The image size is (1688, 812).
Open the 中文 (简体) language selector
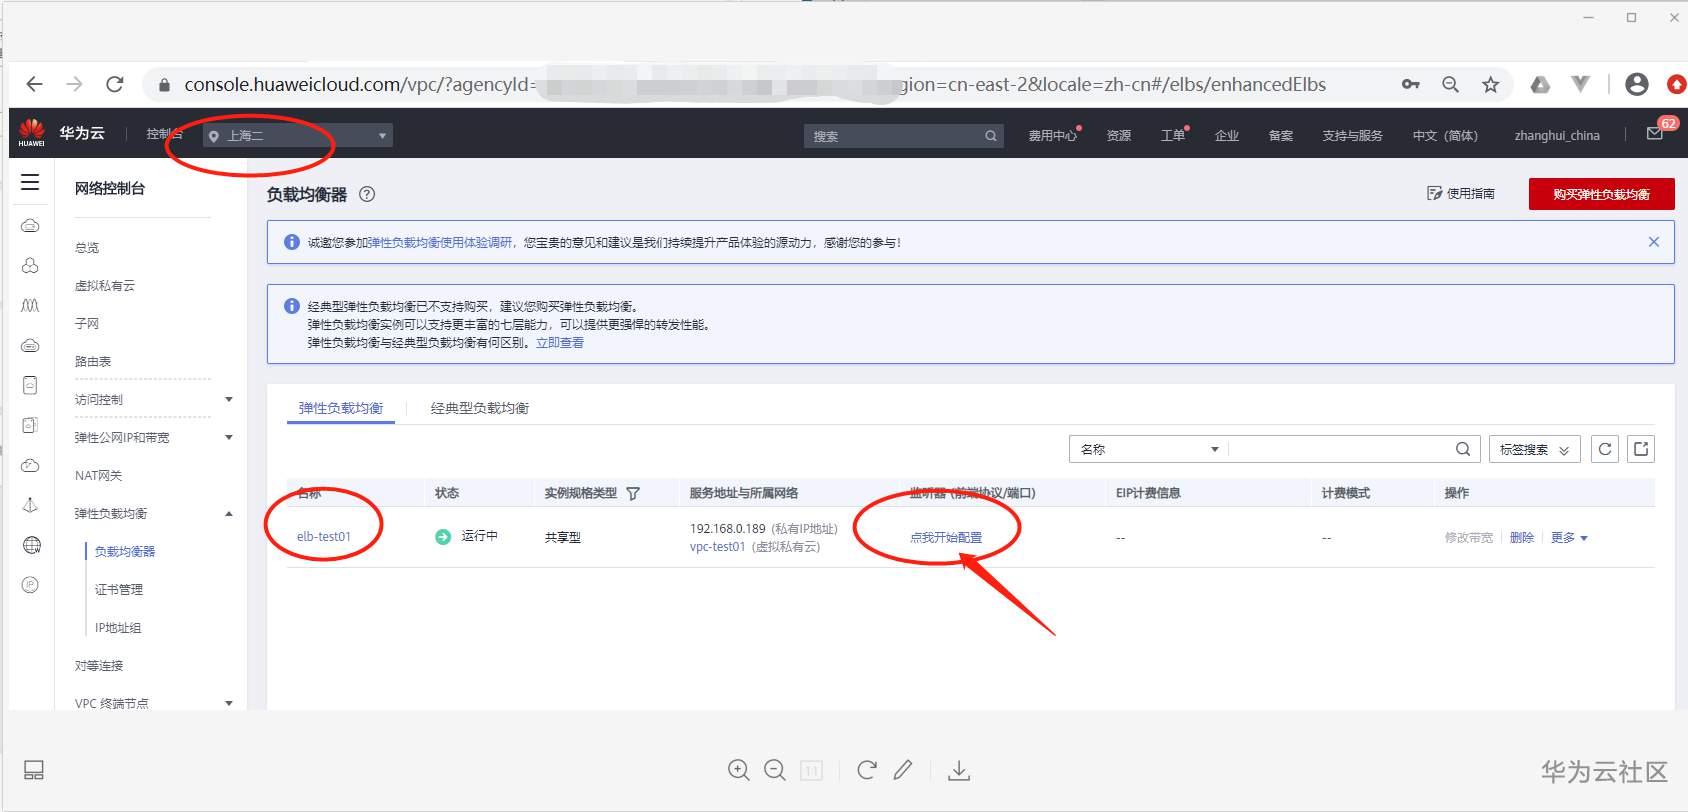click(1445, 136)
